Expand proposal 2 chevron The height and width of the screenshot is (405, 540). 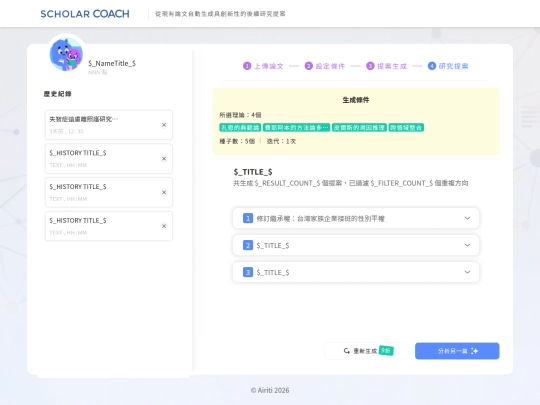click(467, 245)
